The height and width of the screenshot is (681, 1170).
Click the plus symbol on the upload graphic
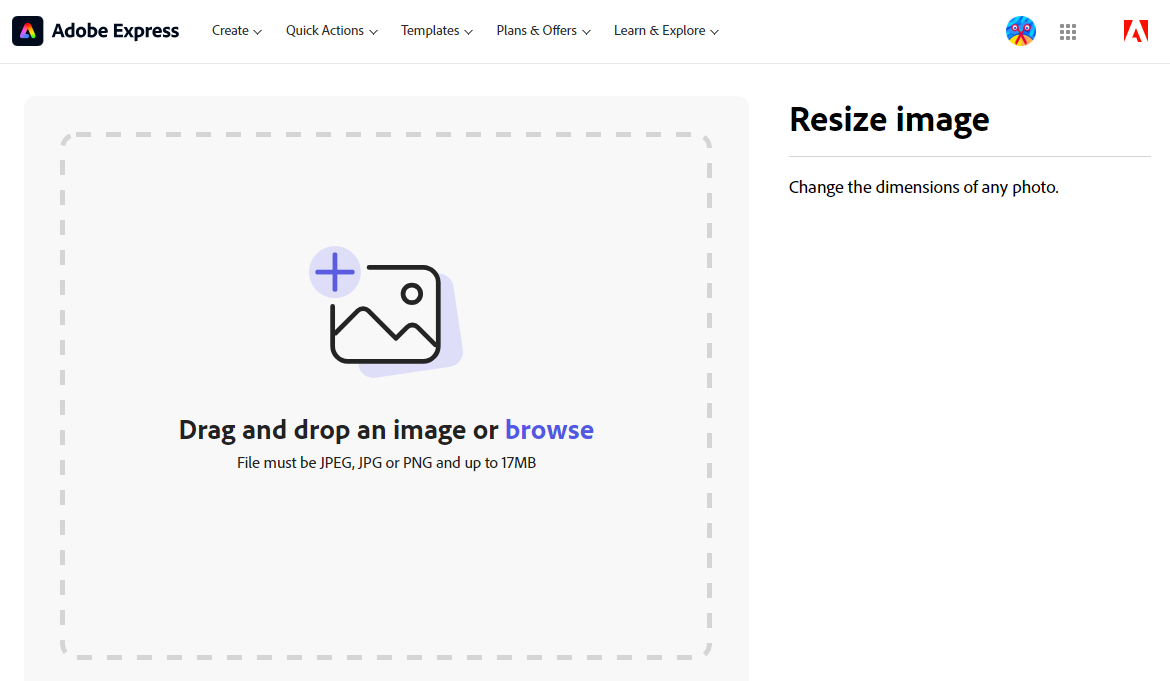pos(335,271)
